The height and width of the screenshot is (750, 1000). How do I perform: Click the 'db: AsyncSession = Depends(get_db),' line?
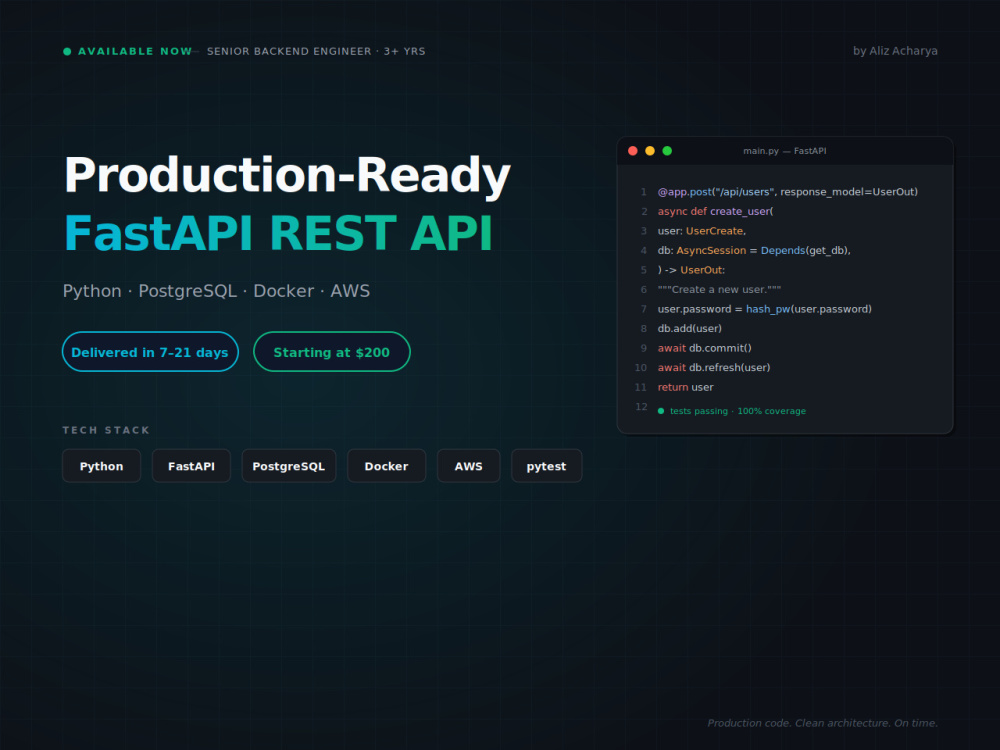[754, 251]
